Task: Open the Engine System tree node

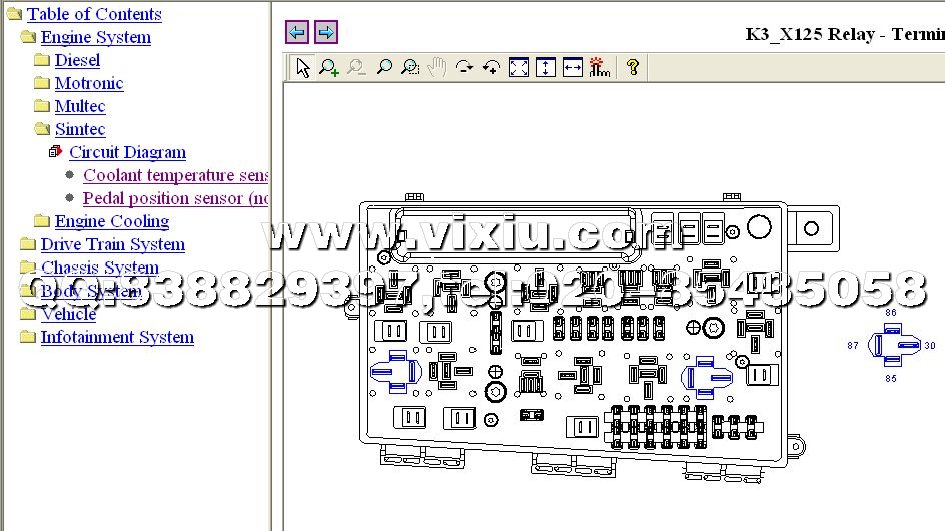Action: pyautogui.click(x=95, y=37)
